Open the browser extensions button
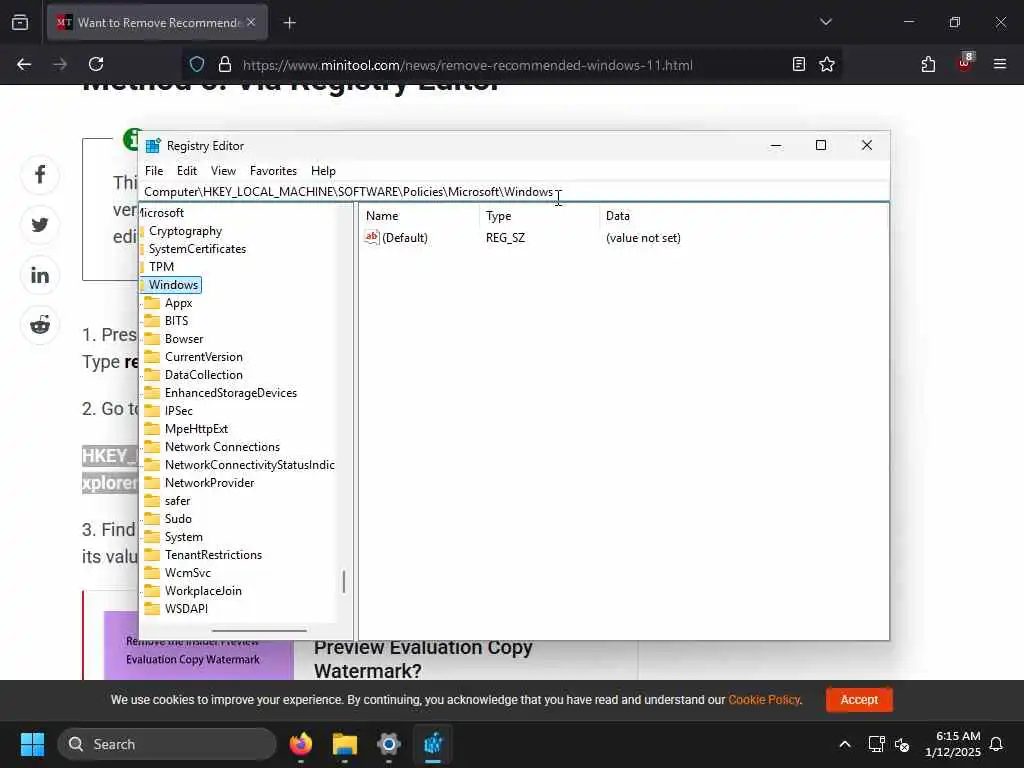1024x768 pixels. tap(928, 64)
